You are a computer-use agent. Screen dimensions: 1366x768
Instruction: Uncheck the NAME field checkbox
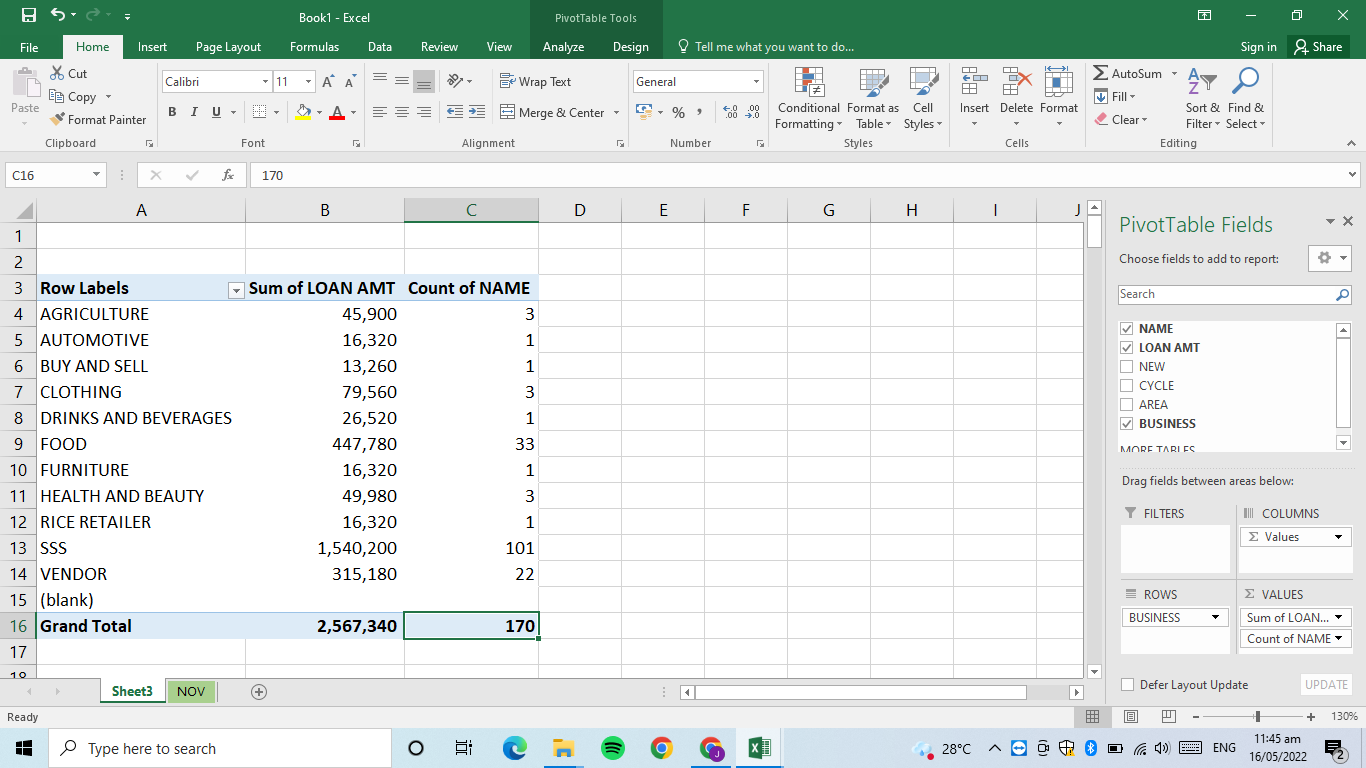[1127, 328]
